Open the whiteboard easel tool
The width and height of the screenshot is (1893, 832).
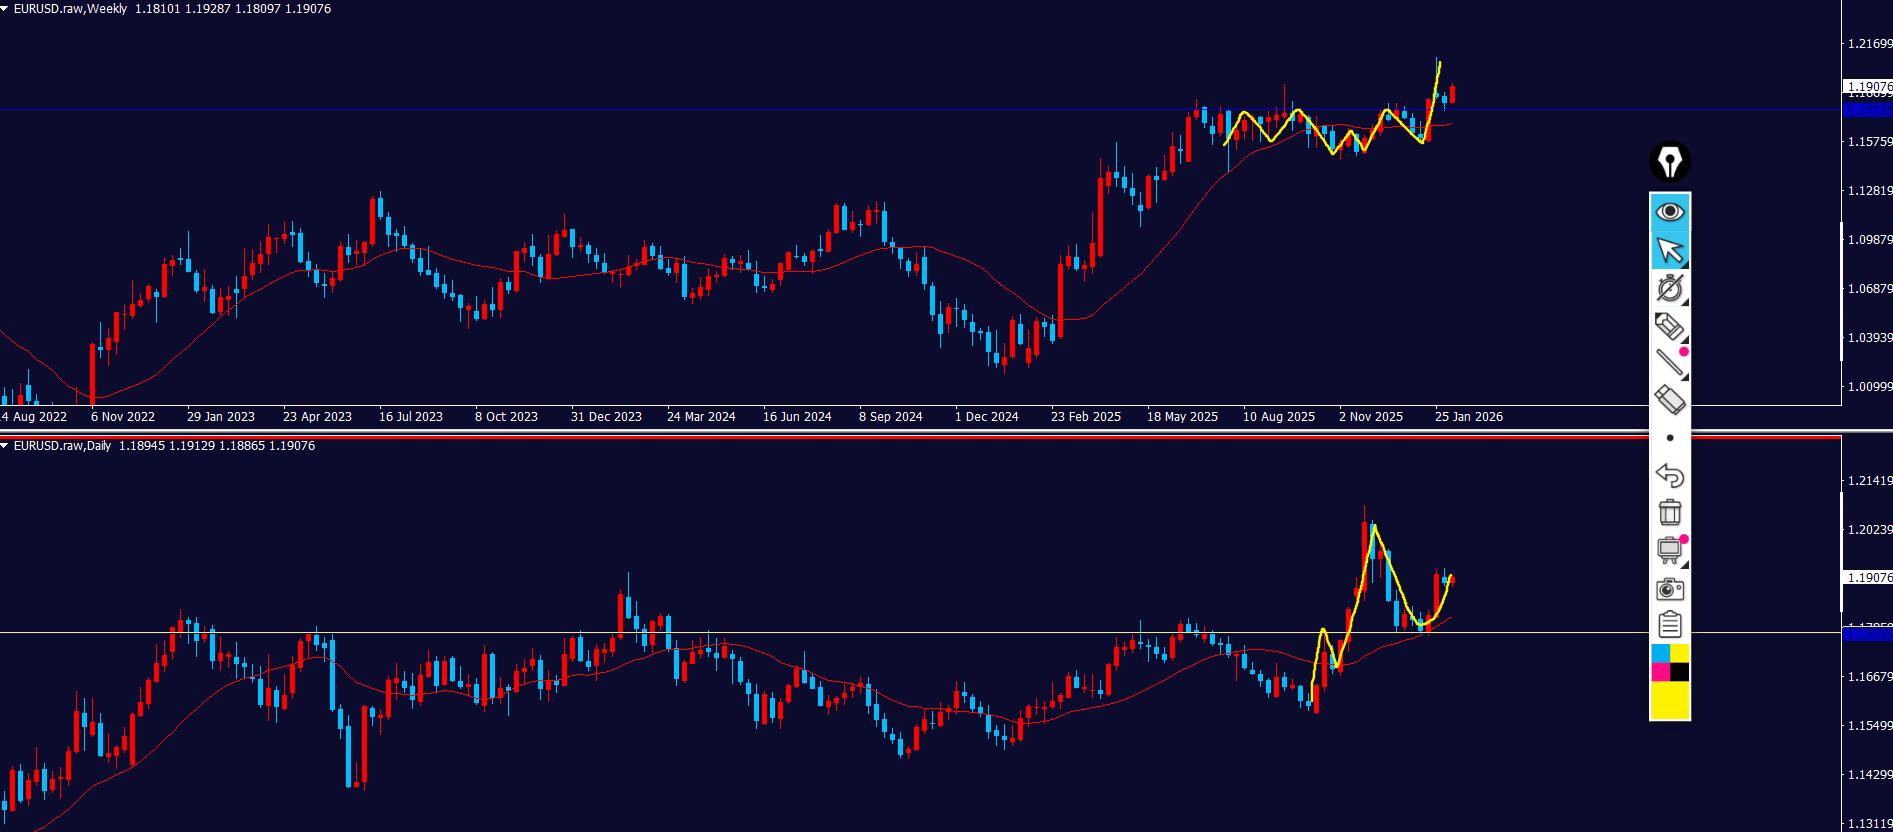[1669, 550]
